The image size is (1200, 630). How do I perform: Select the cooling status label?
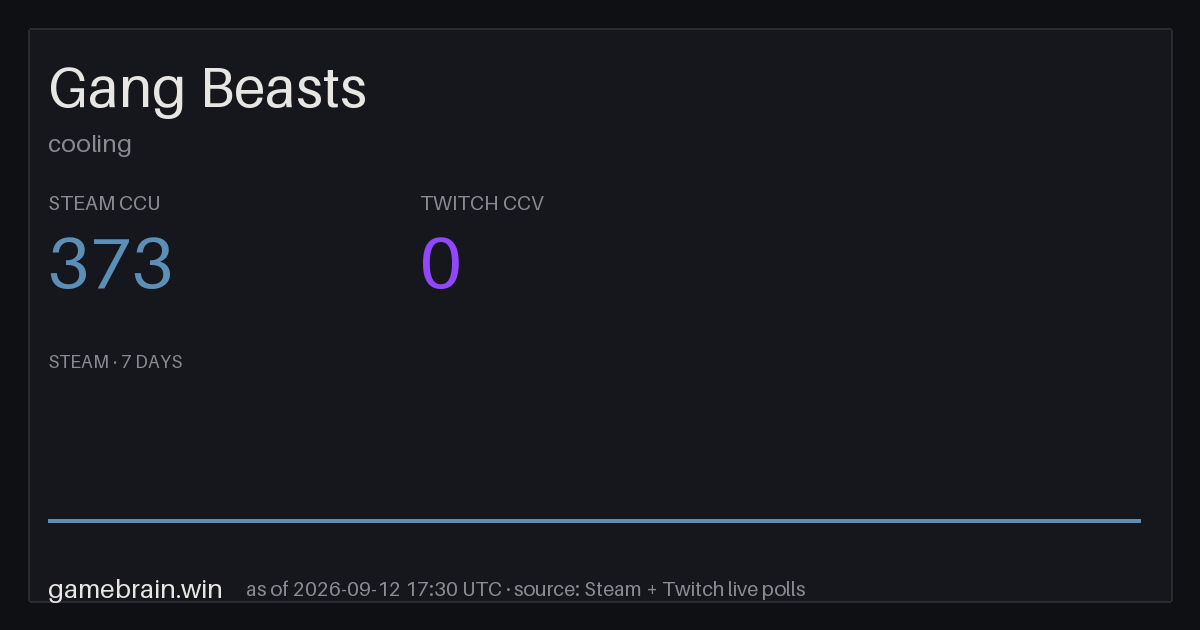(90, 144)
